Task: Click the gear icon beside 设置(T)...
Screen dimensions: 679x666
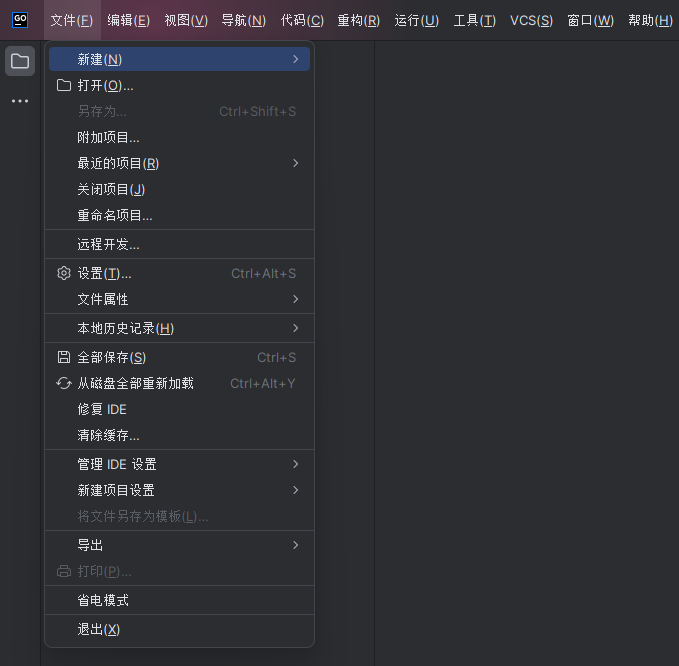Action: point(64,273)
